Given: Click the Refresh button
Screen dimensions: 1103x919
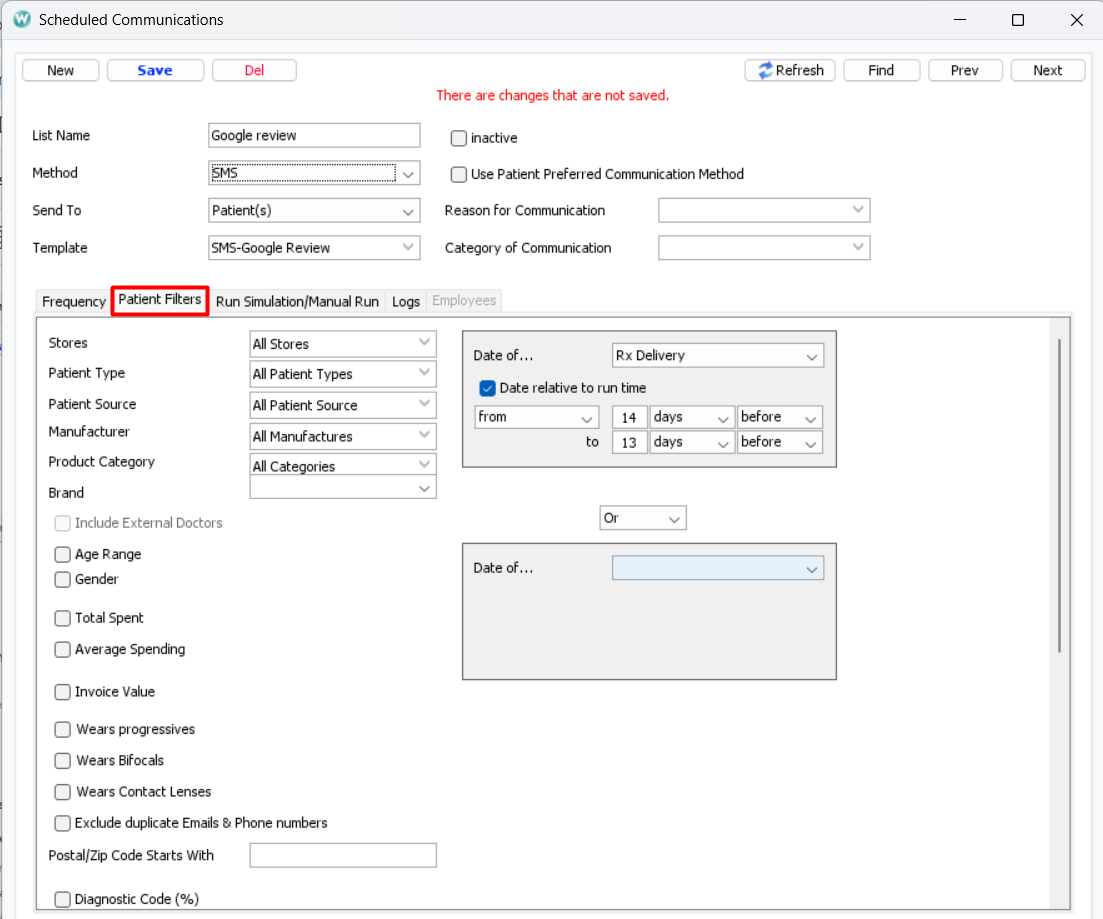Looking at the screenshot, I should [x=790, y=70].
